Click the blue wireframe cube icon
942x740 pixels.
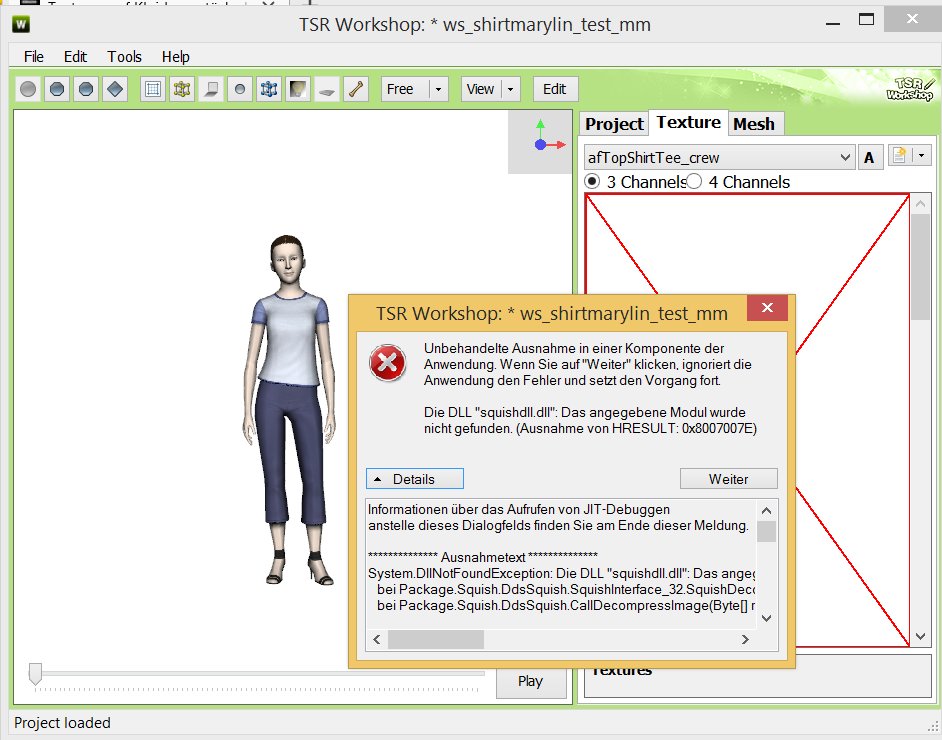pyautogui.click(x=268, y=89)
